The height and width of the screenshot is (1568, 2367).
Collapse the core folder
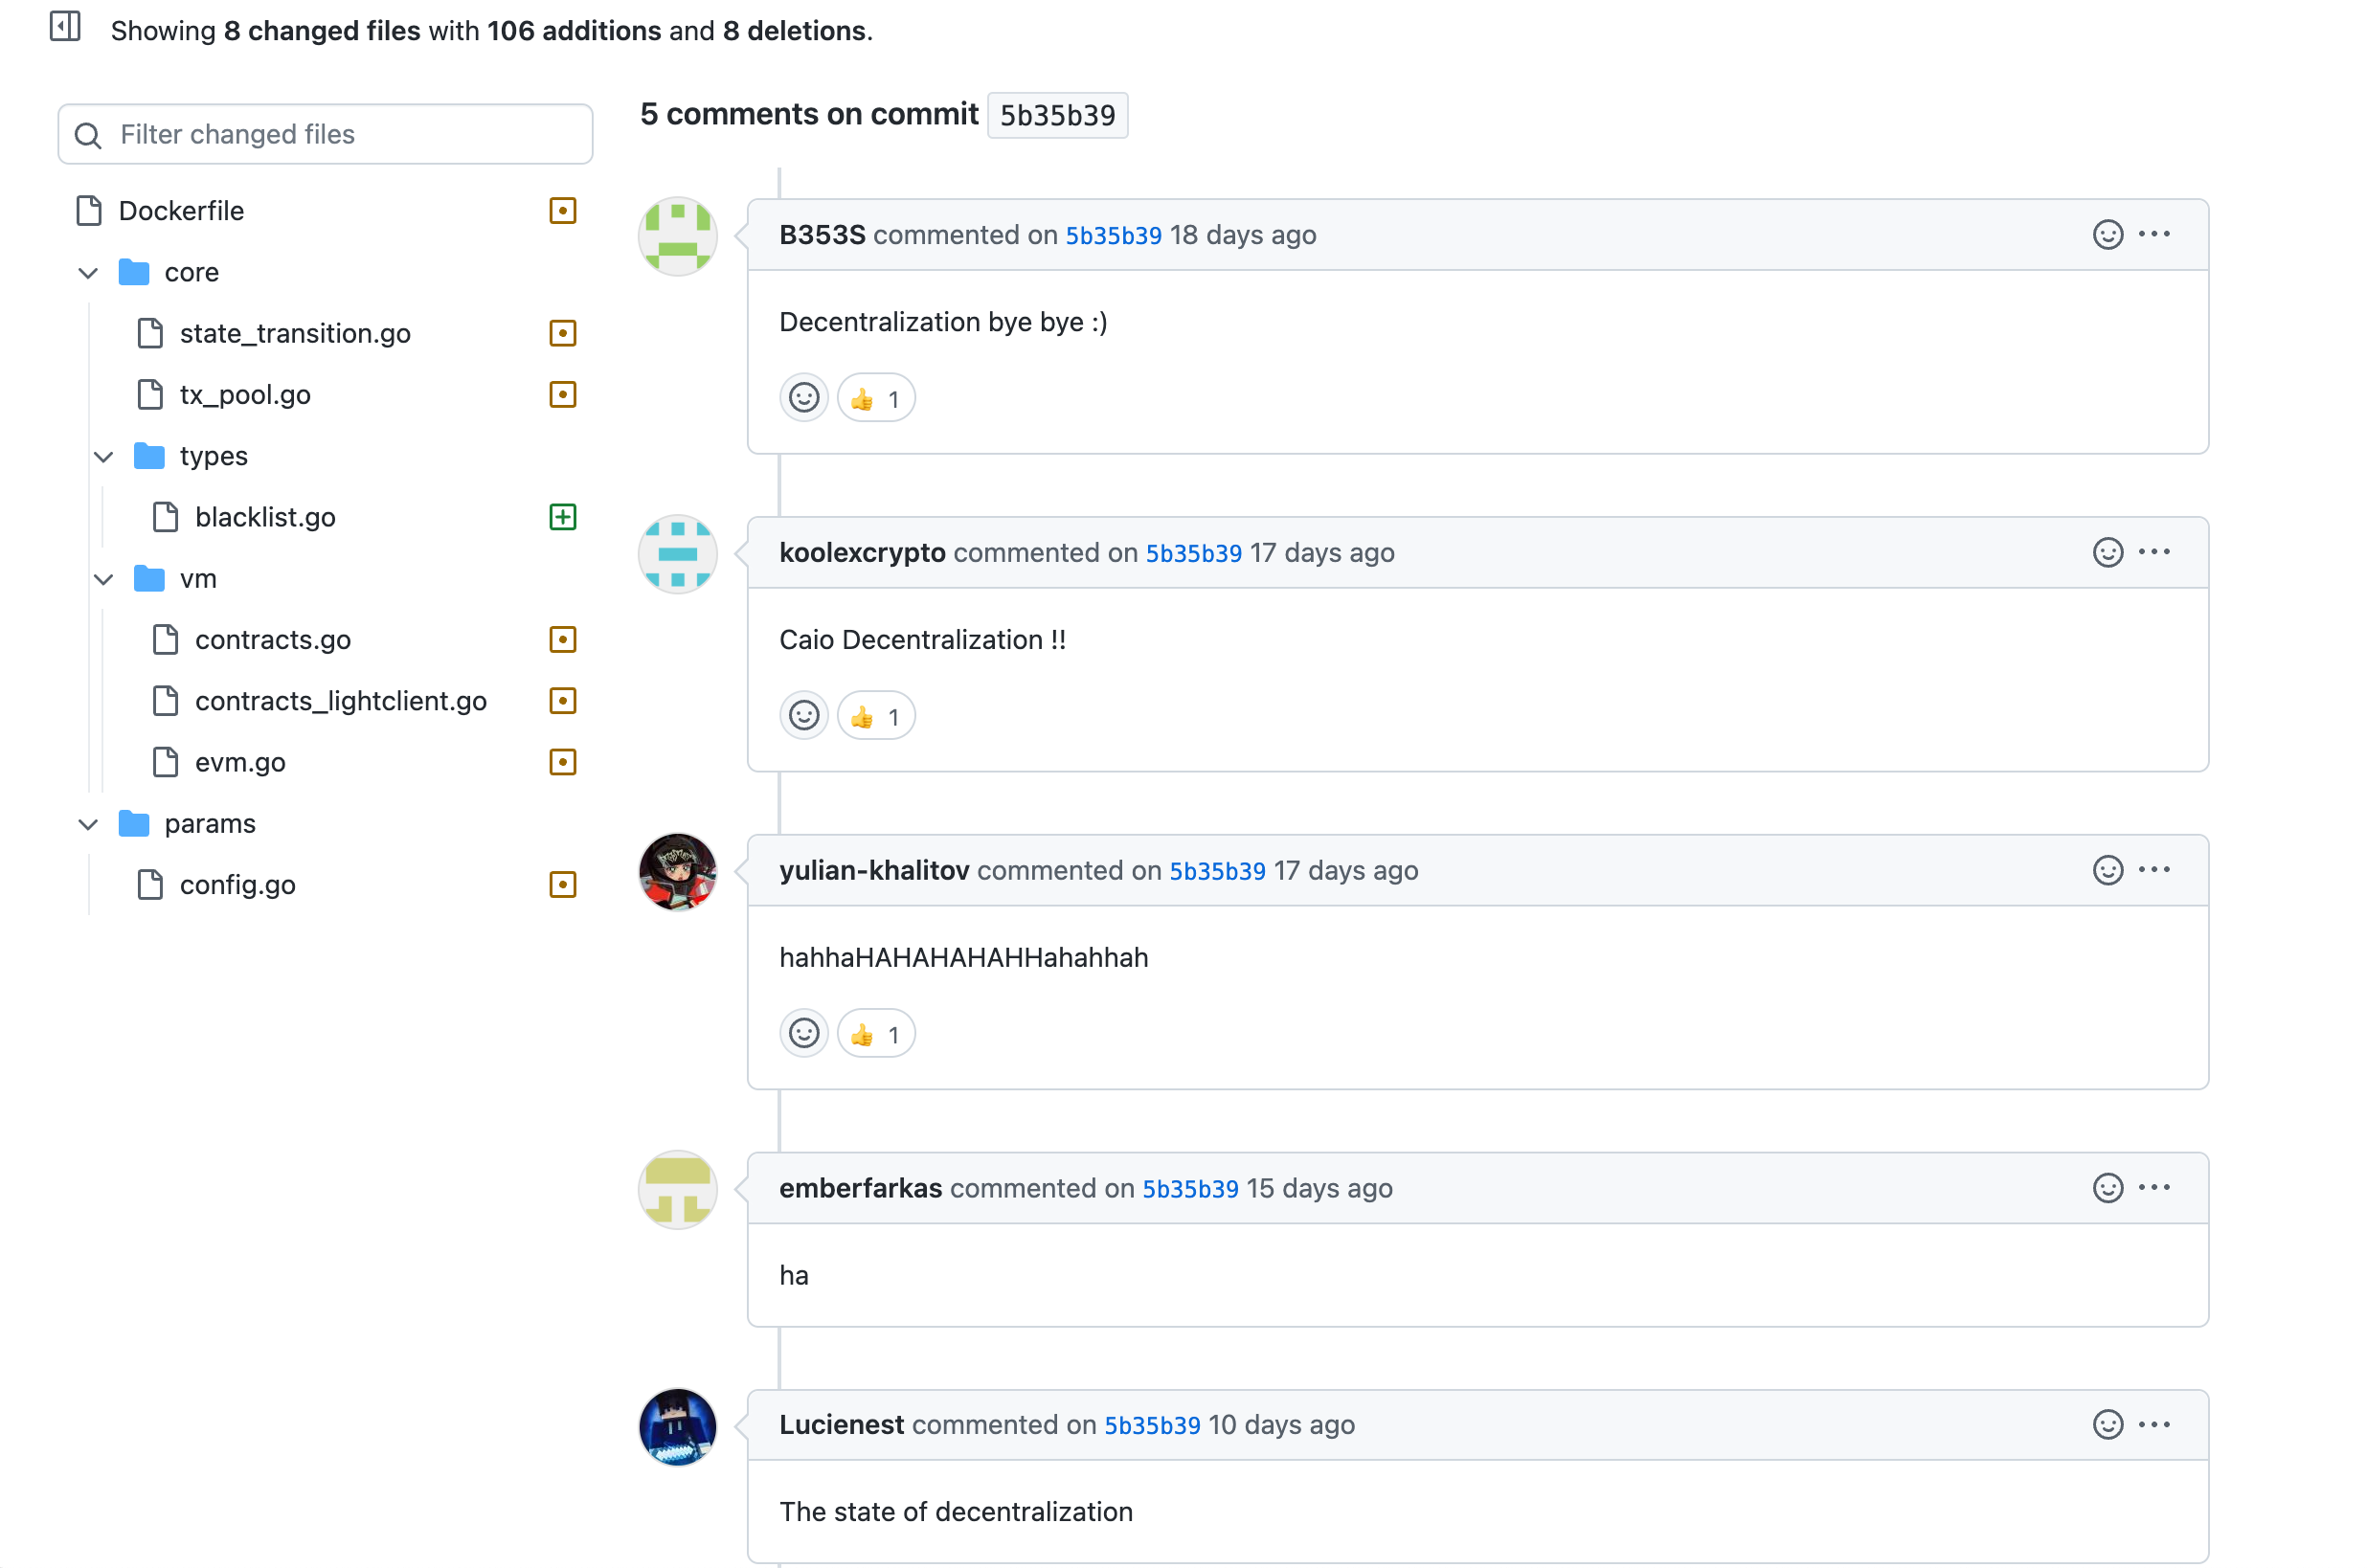(x=88, y=273)
